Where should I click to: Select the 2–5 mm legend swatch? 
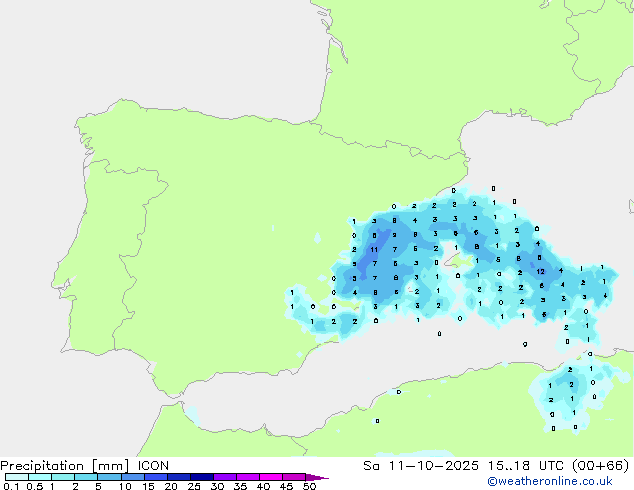coord(86,477)
